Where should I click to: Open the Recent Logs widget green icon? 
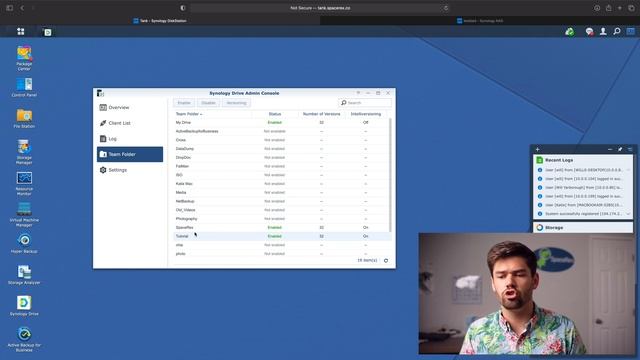point(540,160)
